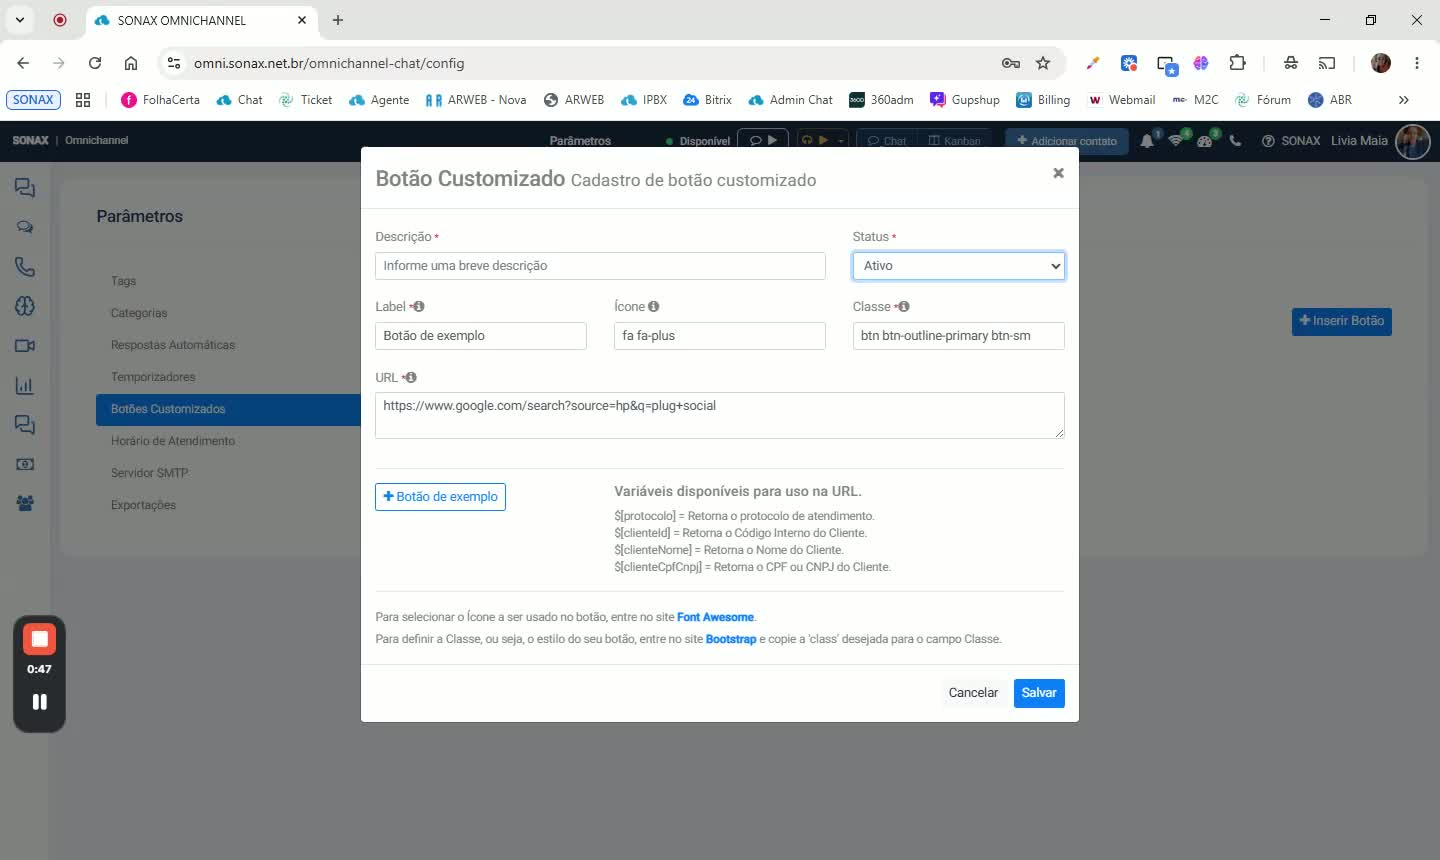1440x860 pixels.
Task: Select Horário de Atendimento in parameters menu
Action: 173,441
